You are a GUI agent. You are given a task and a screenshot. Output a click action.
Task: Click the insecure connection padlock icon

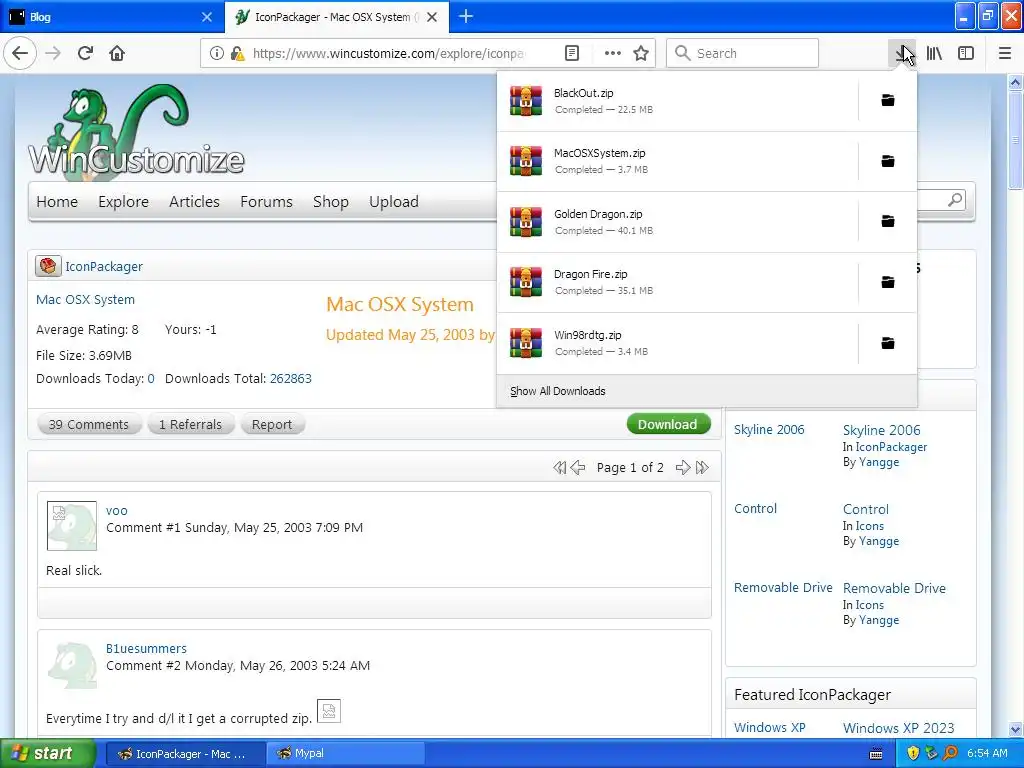[x=237, y=54]
